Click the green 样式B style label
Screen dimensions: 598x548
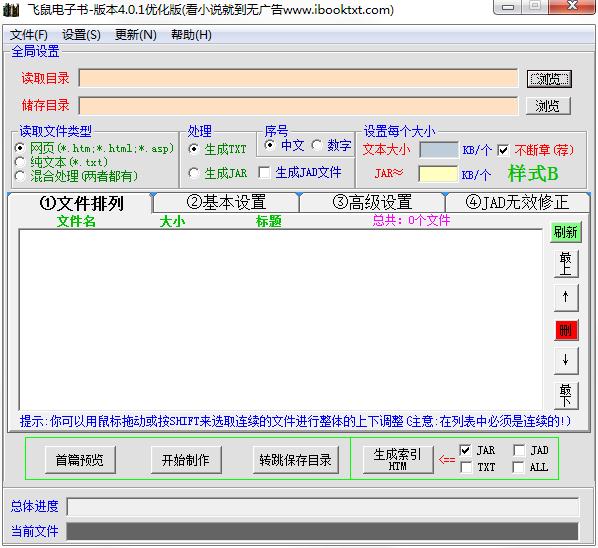[533, 174]
